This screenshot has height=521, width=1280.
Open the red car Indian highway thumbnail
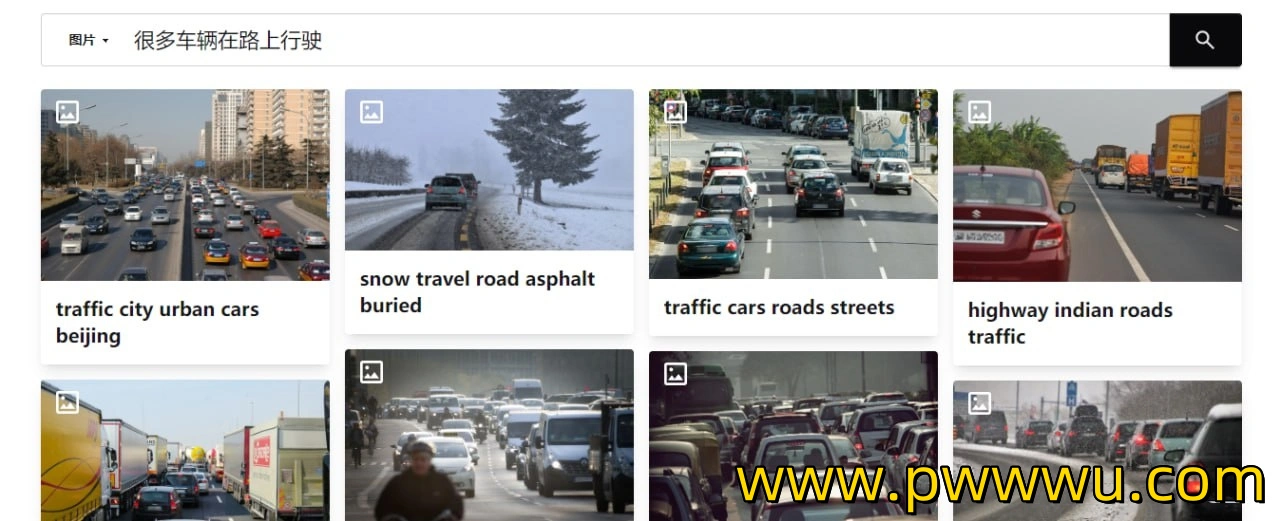tap(1097, 186)
